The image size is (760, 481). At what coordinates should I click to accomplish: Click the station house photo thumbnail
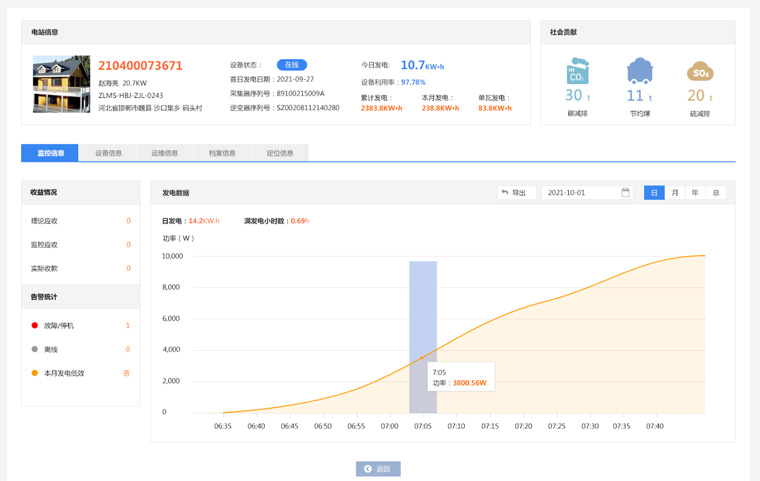click(x=61, y=84)
